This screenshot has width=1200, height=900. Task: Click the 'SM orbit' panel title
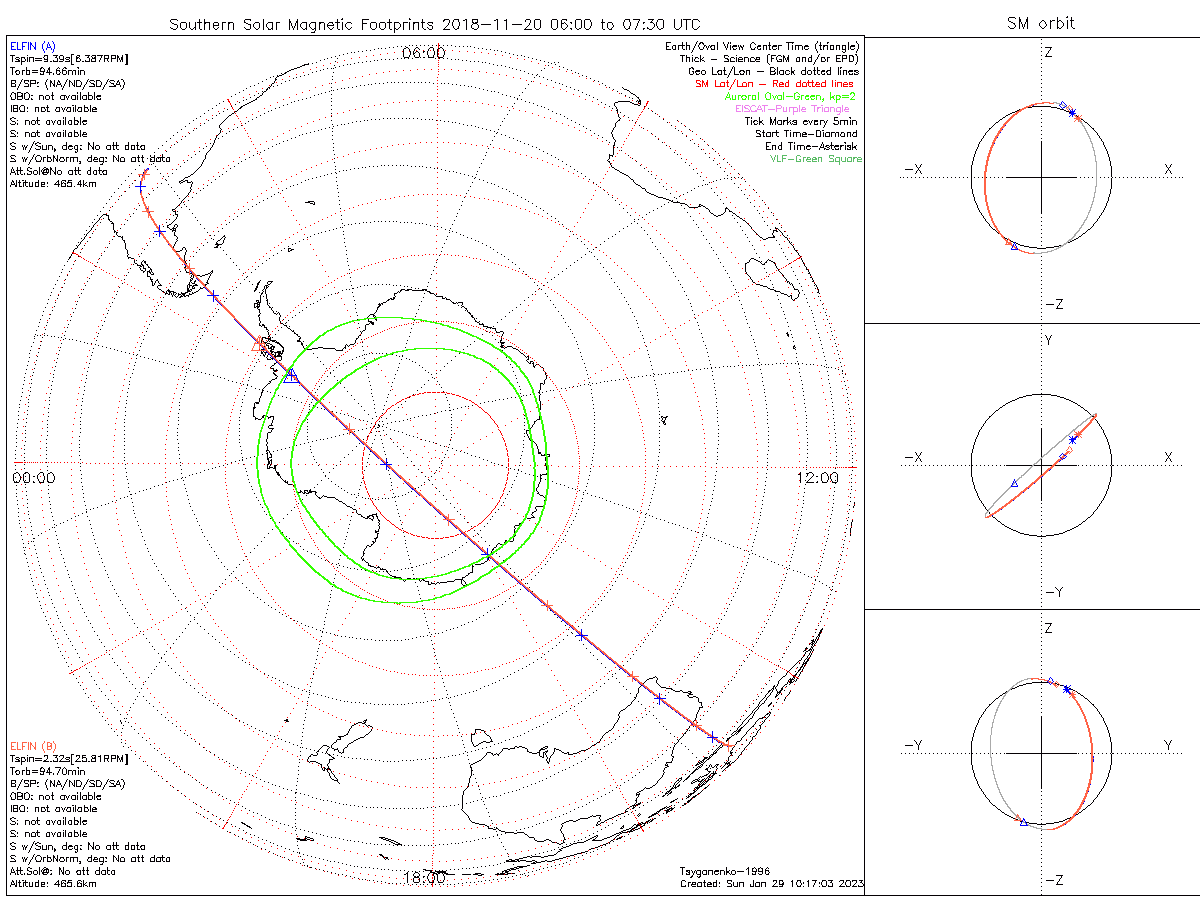pos(1042,23)
